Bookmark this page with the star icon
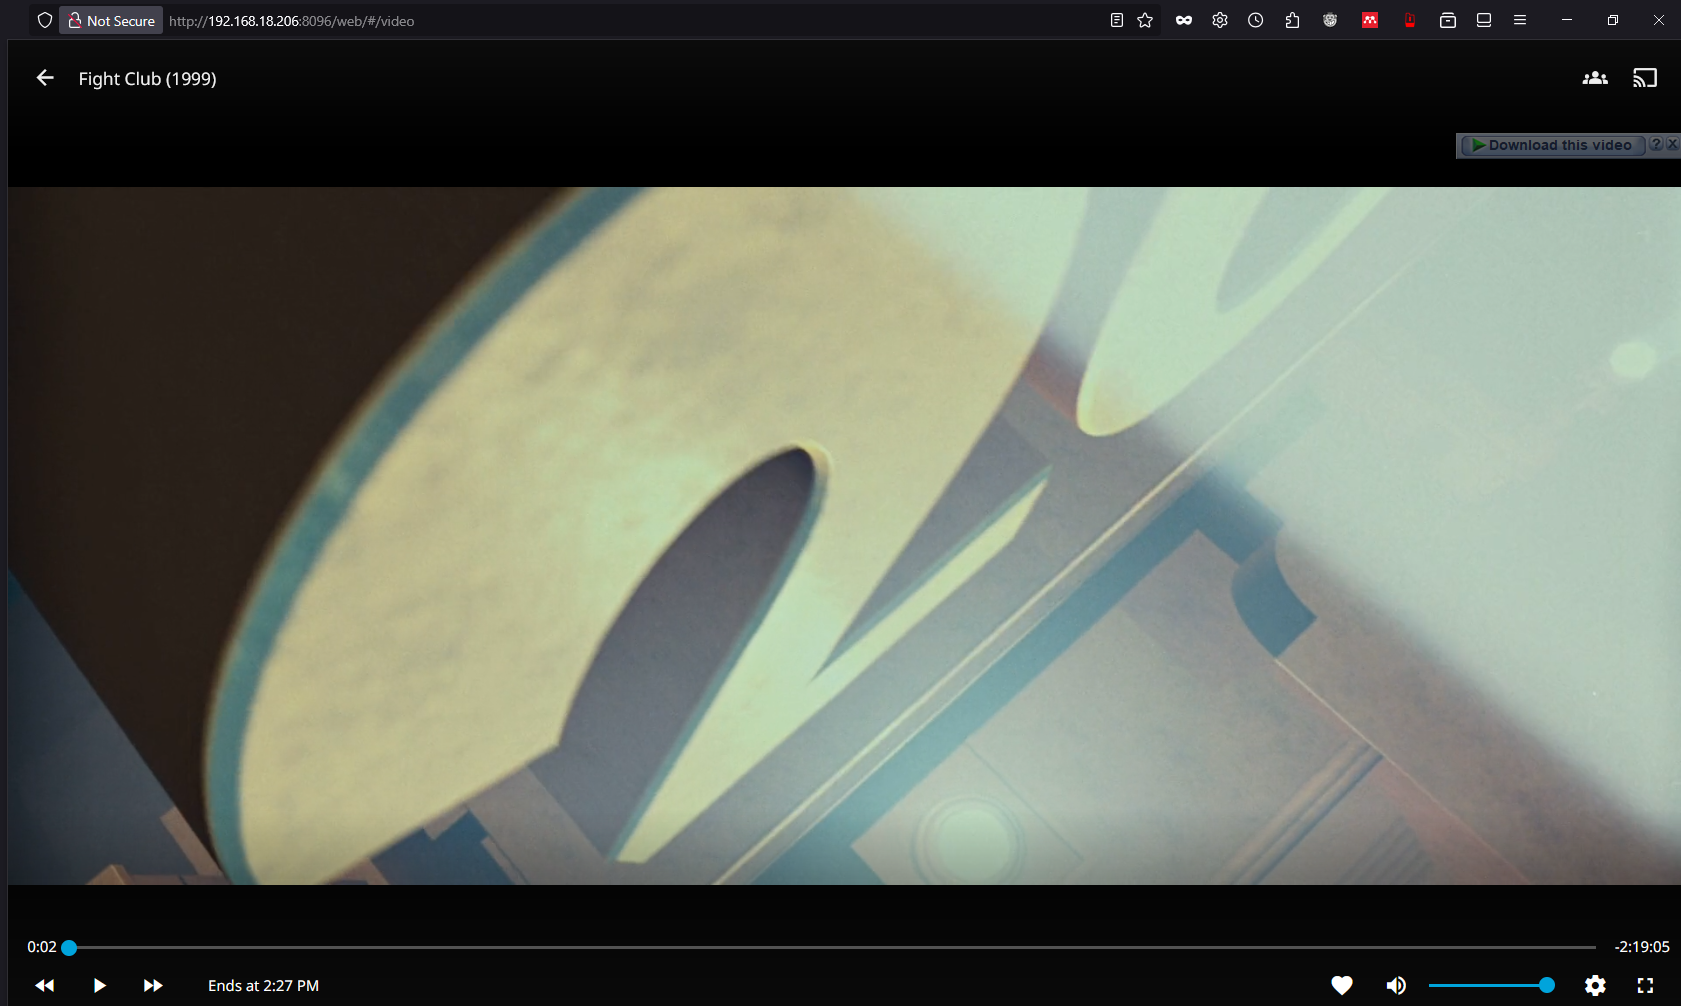 click(x=1145, y=20)
